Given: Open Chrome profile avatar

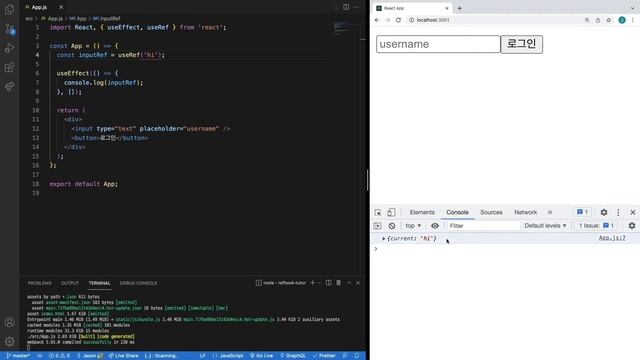Looking at the screenshot, I should pyautogui.click(x=622, y=20).
